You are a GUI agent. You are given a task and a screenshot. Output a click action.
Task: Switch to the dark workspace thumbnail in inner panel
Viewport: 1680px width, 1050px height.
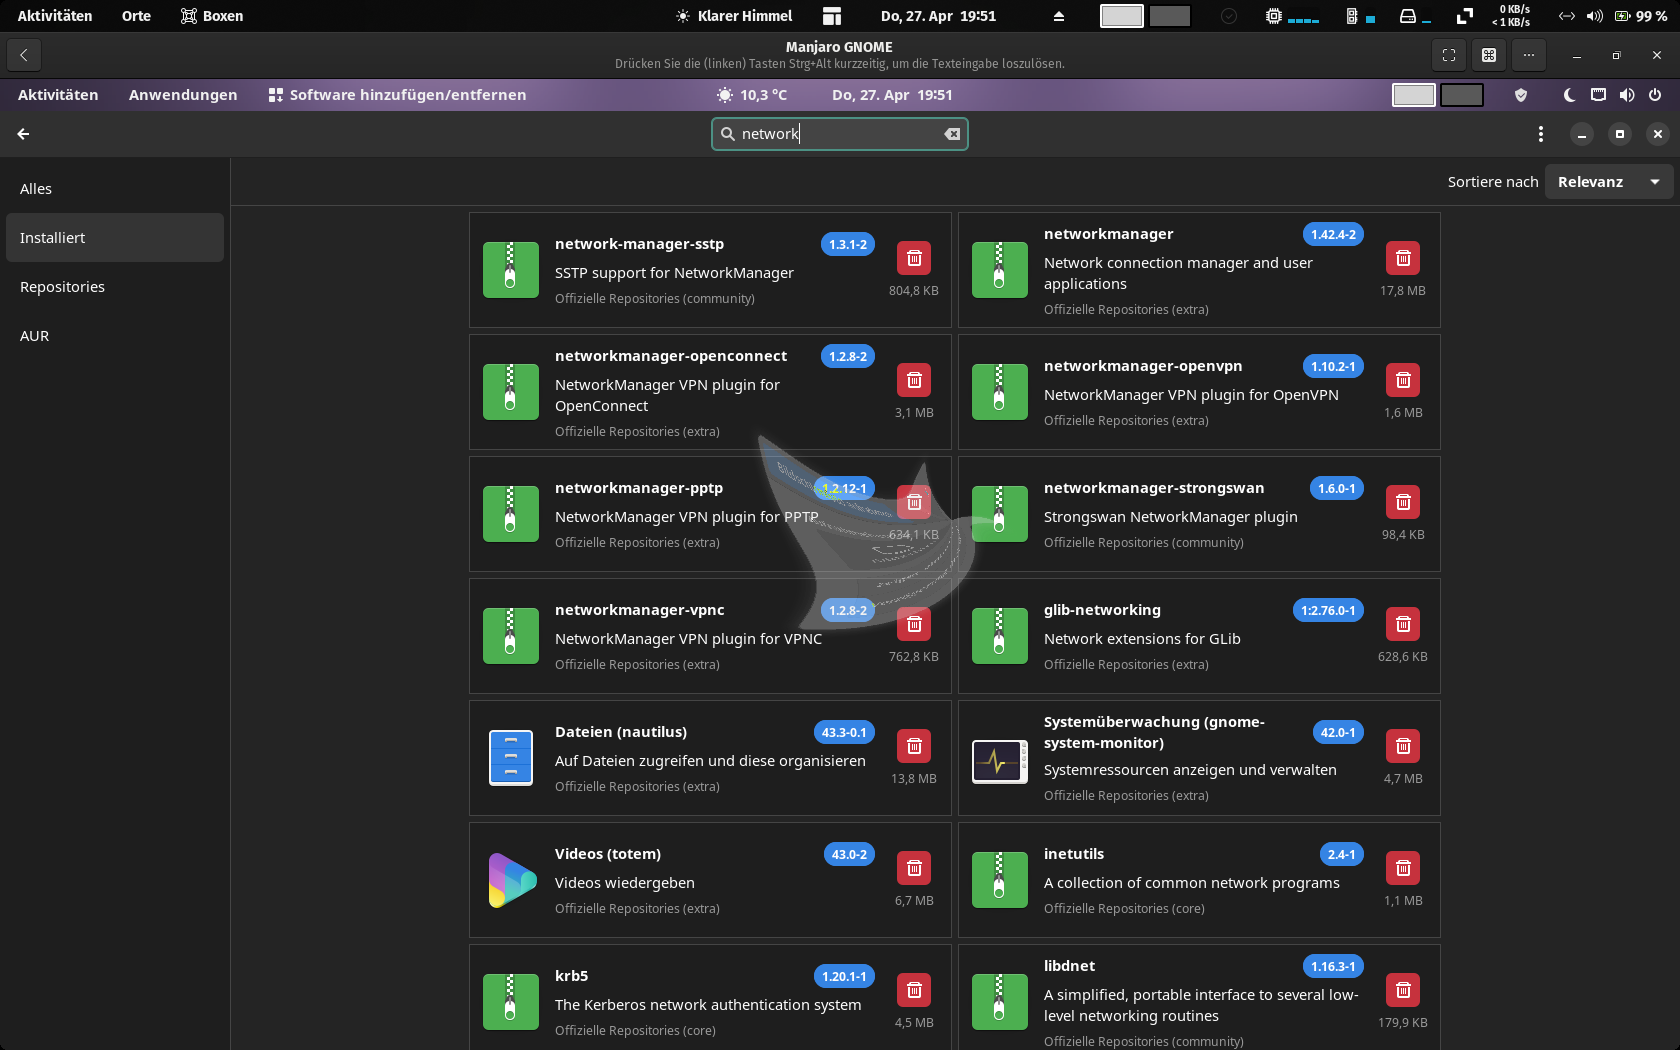pyautogui.click(x=1461, y=95)
